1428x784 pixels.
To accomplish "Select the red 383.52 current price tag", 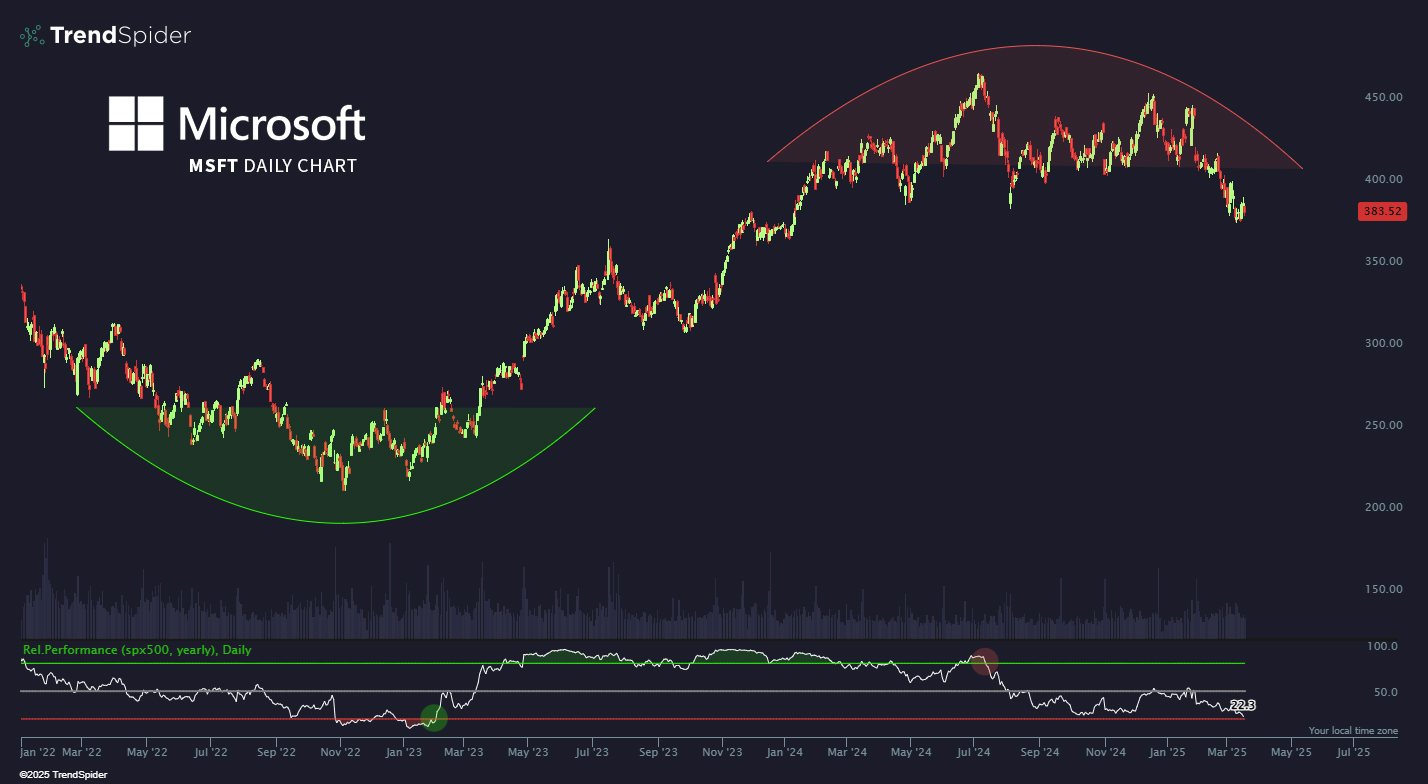I will pyautogui.click(x=1381, y=211).
